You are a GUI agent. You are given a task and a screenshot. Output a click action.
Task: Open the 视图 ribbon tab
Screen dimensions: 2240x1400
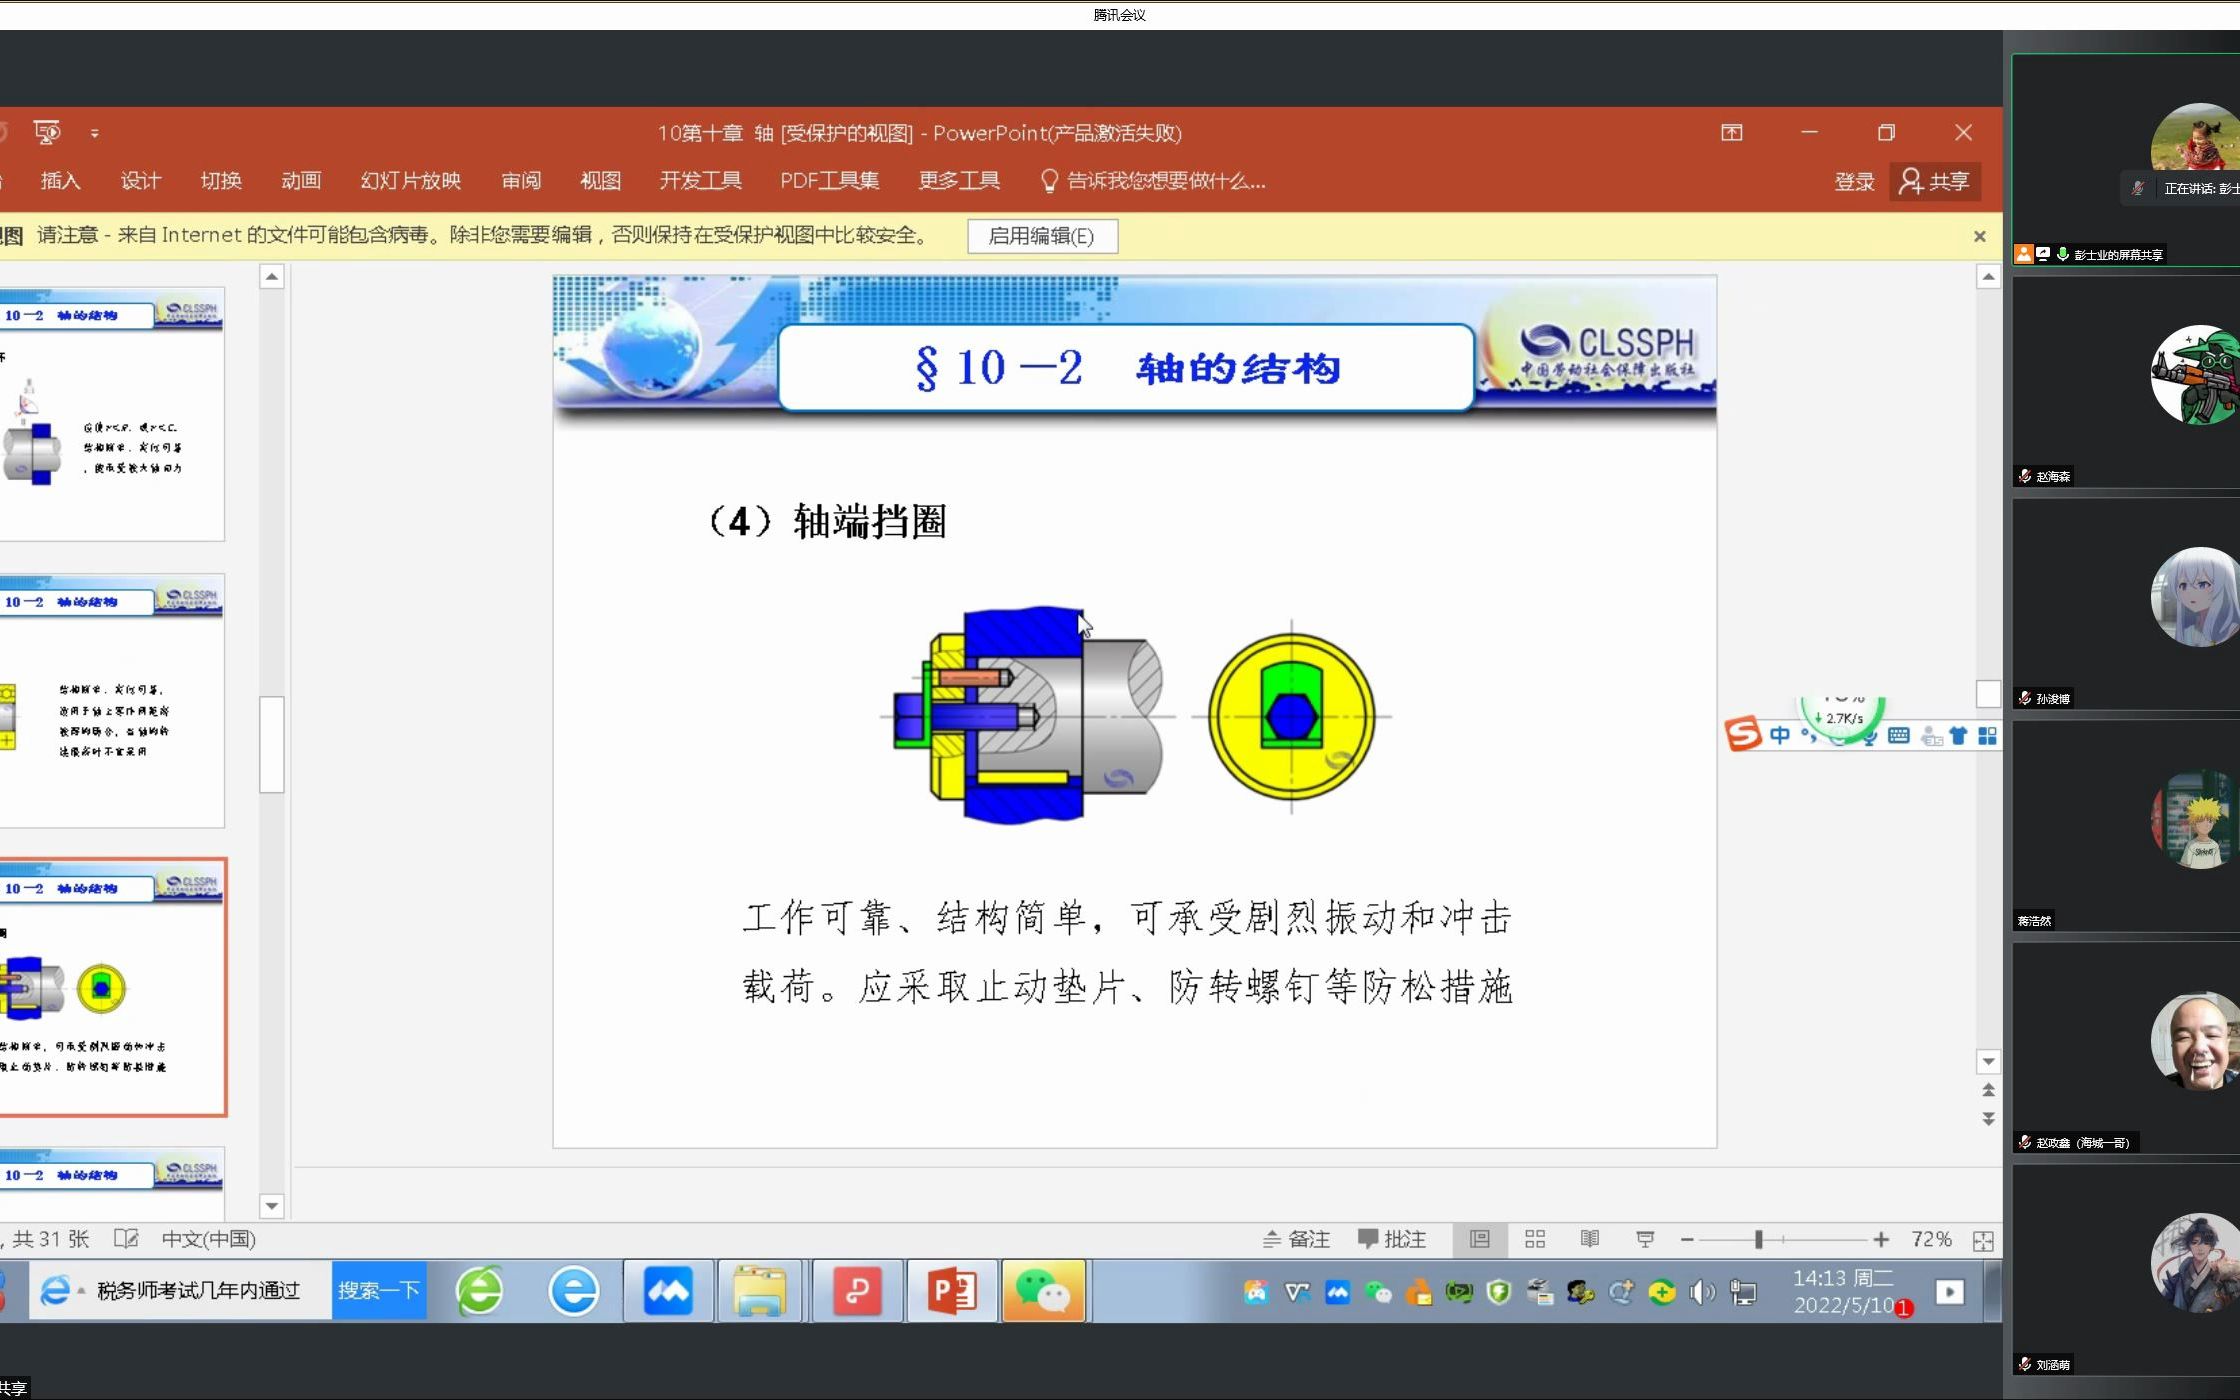click(601, 181)
